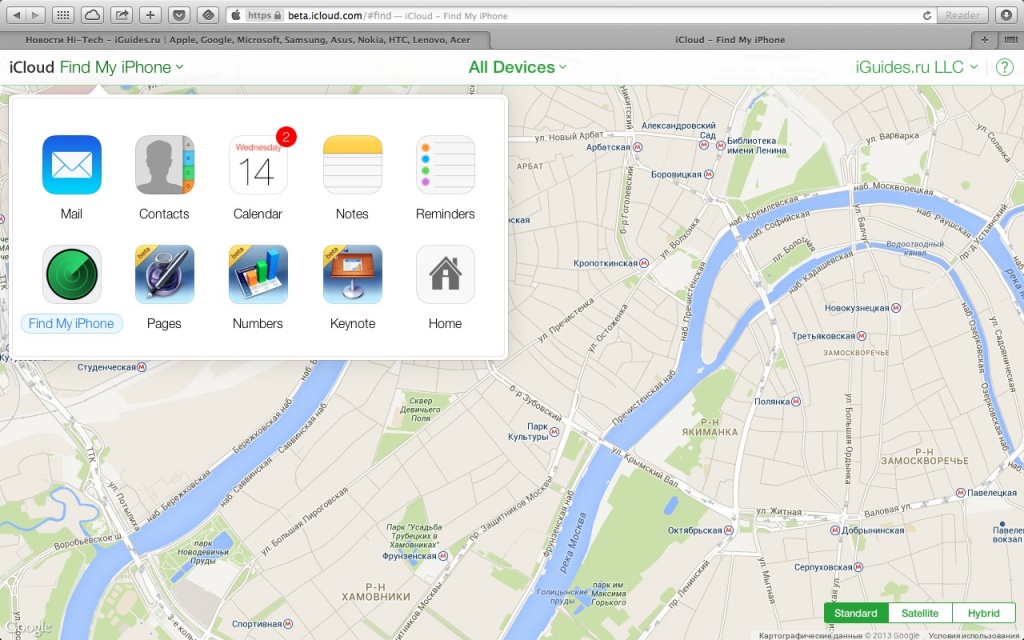This screenshot has width=1024, height=640.
Task: Open the Pages beta app icon
Action: pyautogui.click(x=164, y=275)
